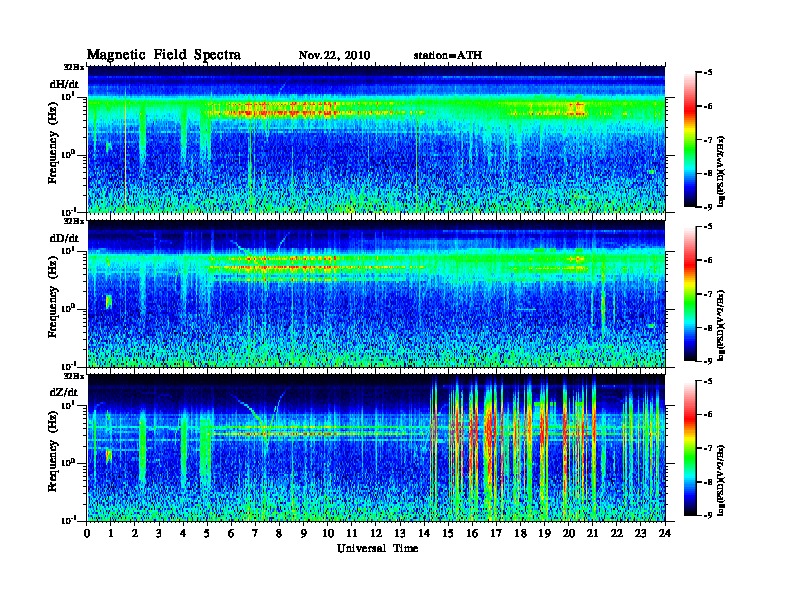Click the "-5" value on dH/dt color scale

click(708, 73)
